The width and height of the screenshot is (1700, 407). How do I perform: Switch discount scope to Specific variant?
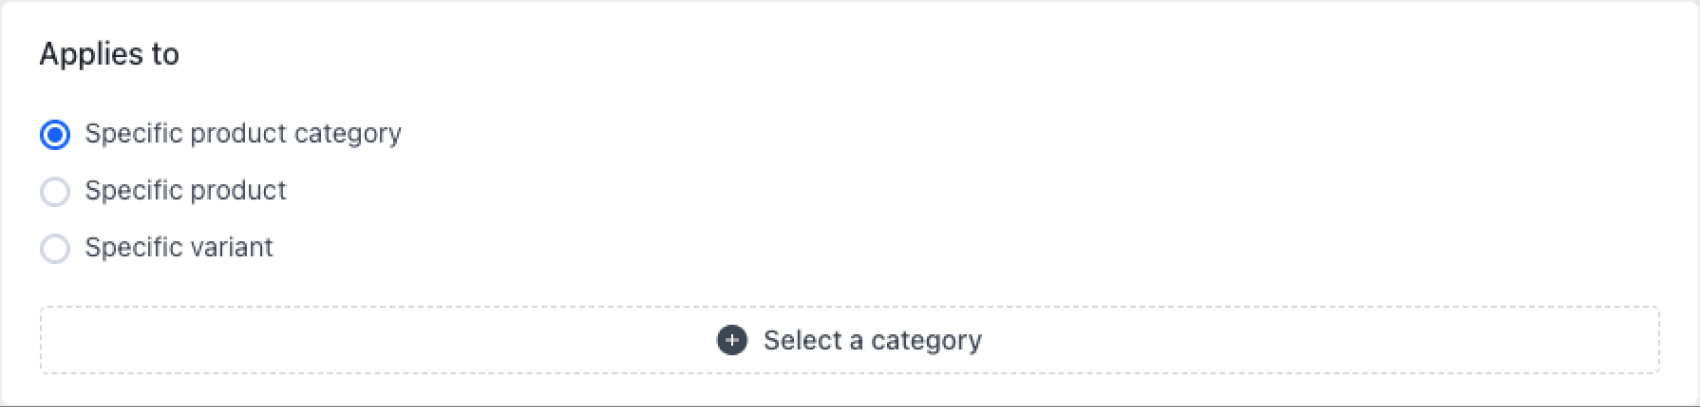(x=55, y=248)
